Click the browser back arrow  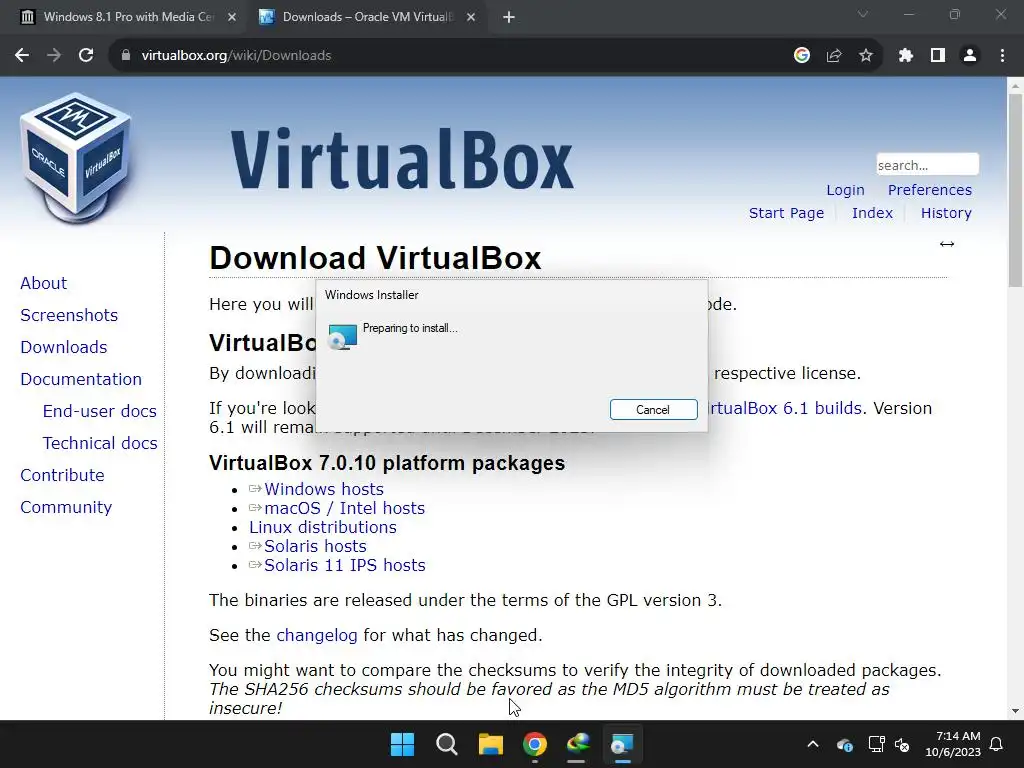pyautogui.click(x=22, y=56)
